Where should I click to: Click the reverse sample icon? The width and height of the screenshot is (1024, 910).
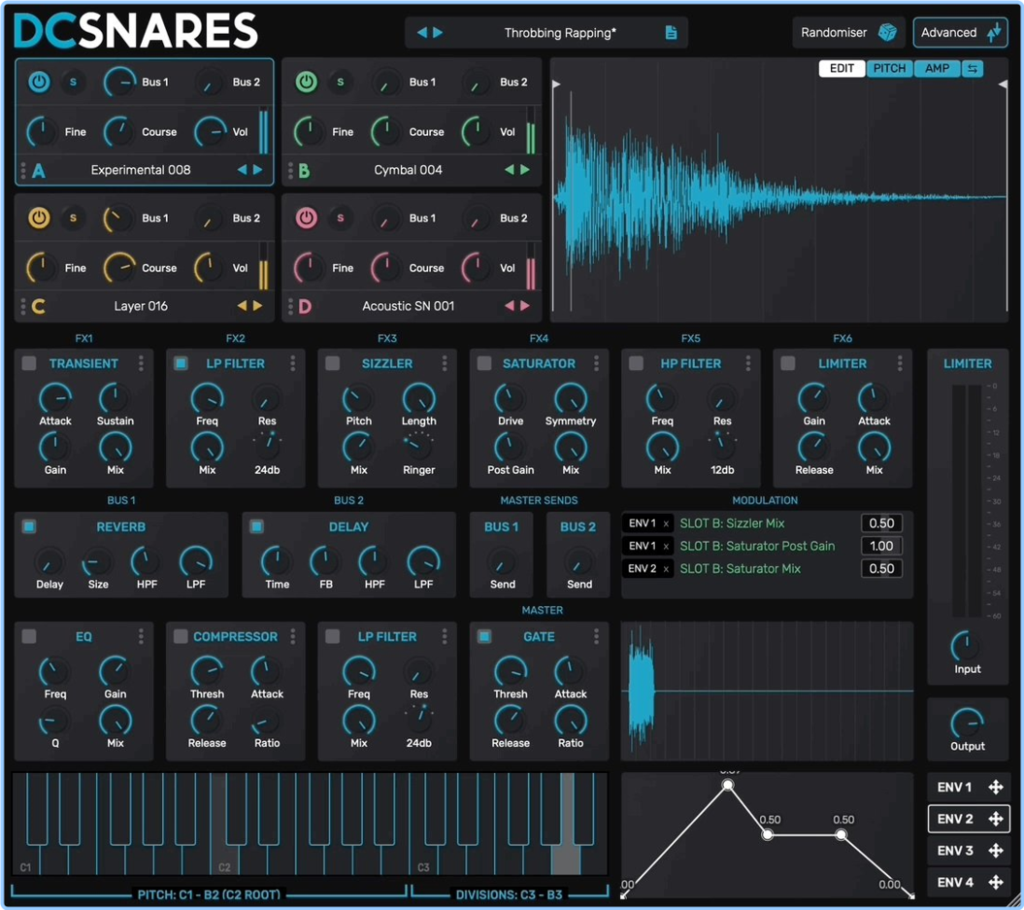pyautogui.click(x=972, y=69)
